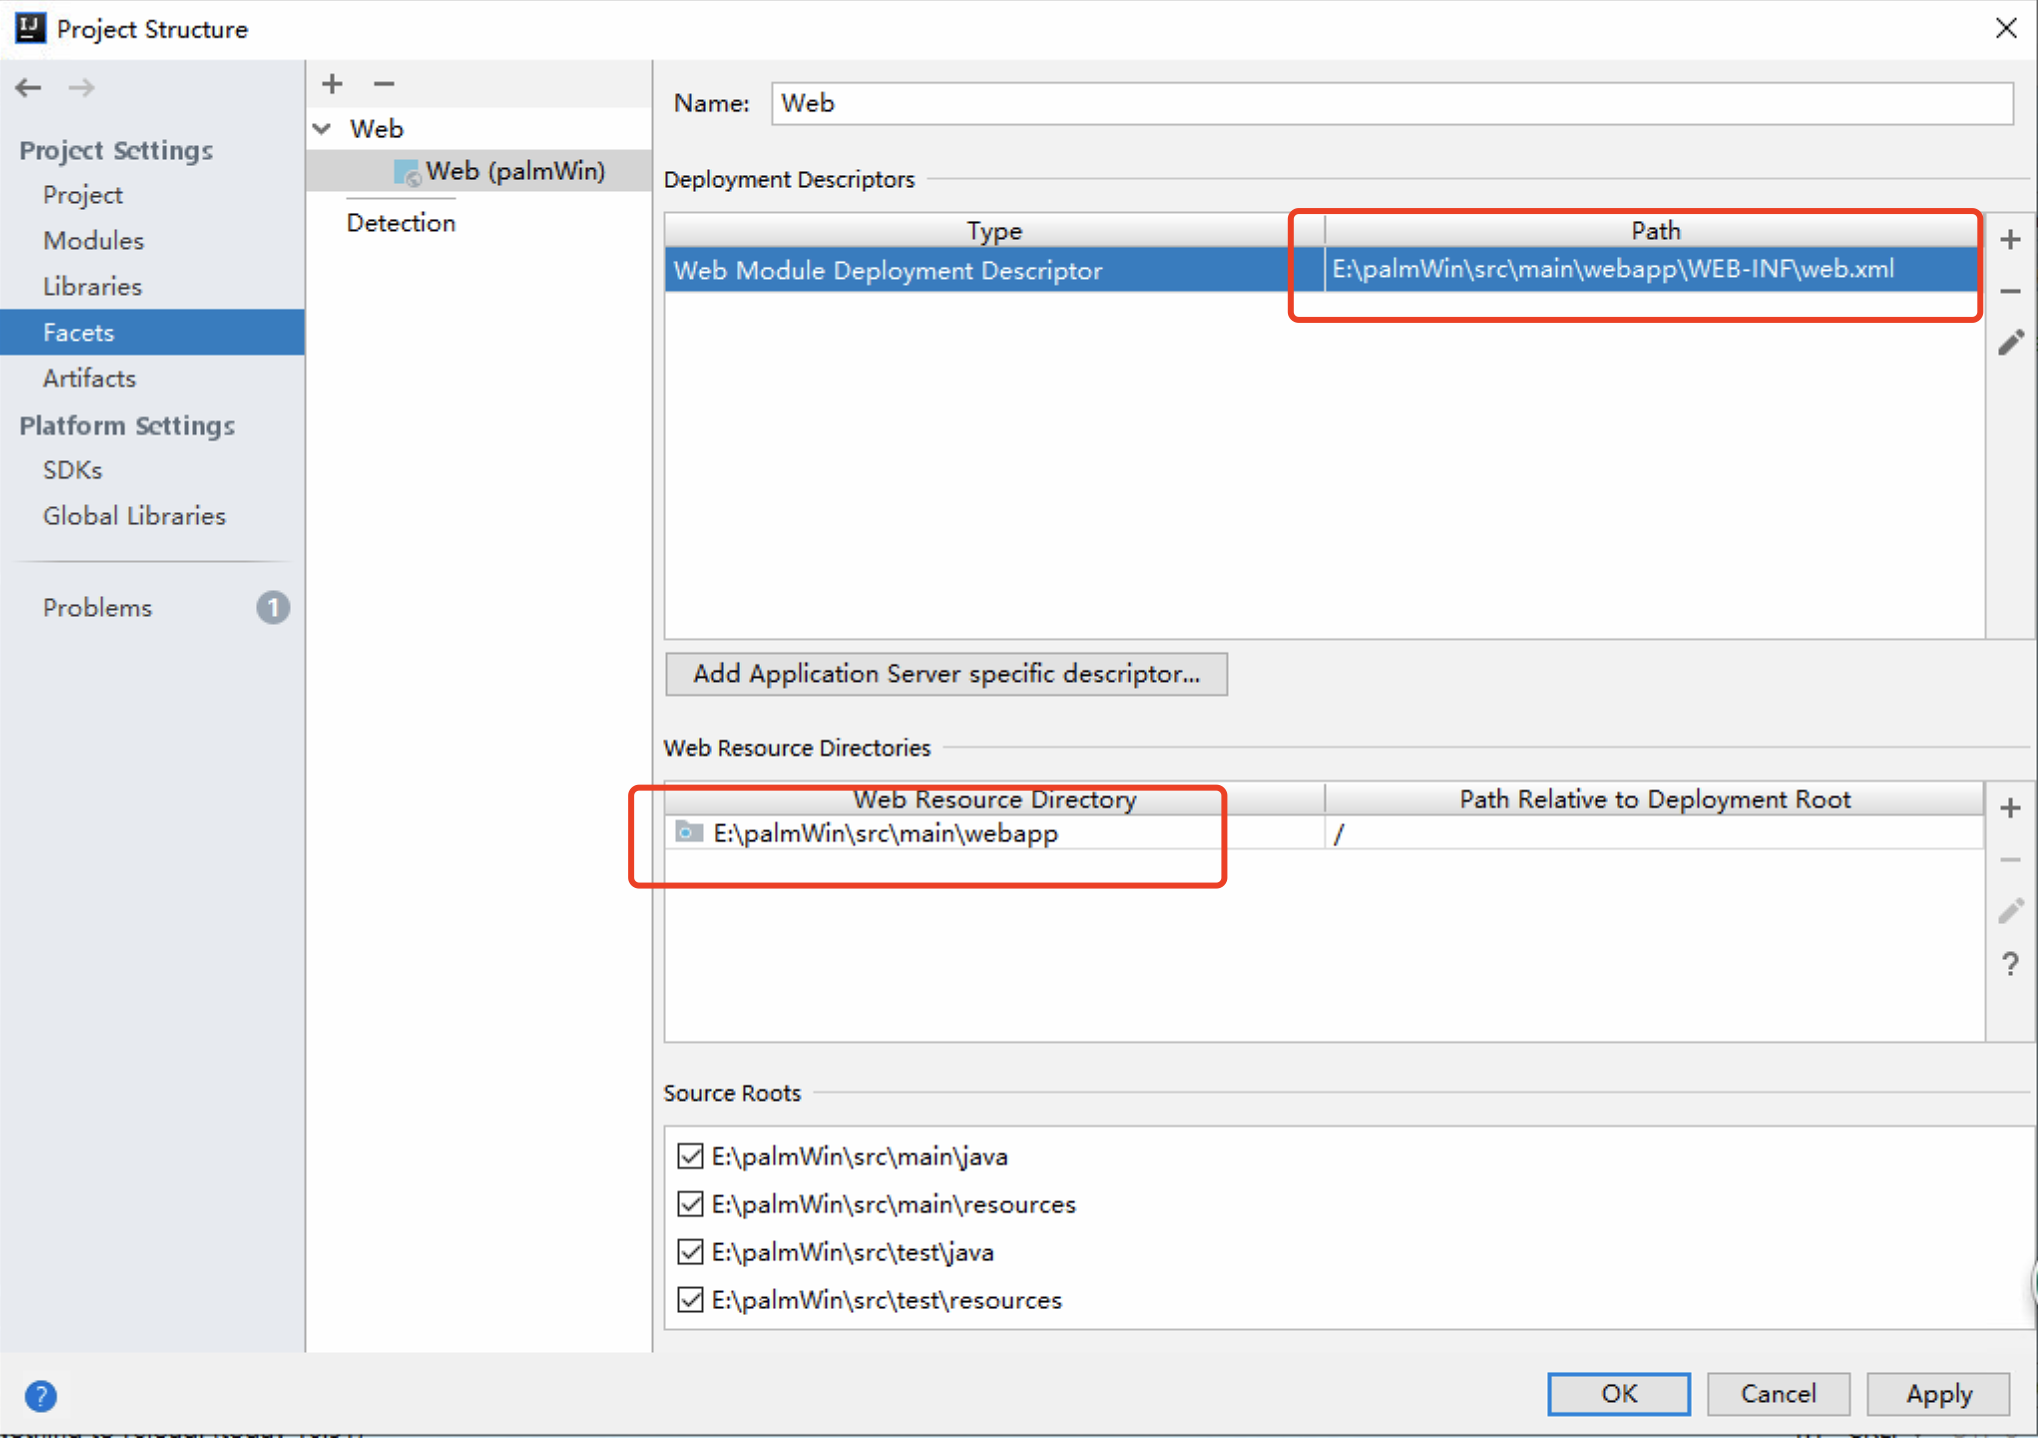Image resolution: width=2038 pixels, height=1438 pixels.
Task: Click the Type column header
Action: click(995, 231)
